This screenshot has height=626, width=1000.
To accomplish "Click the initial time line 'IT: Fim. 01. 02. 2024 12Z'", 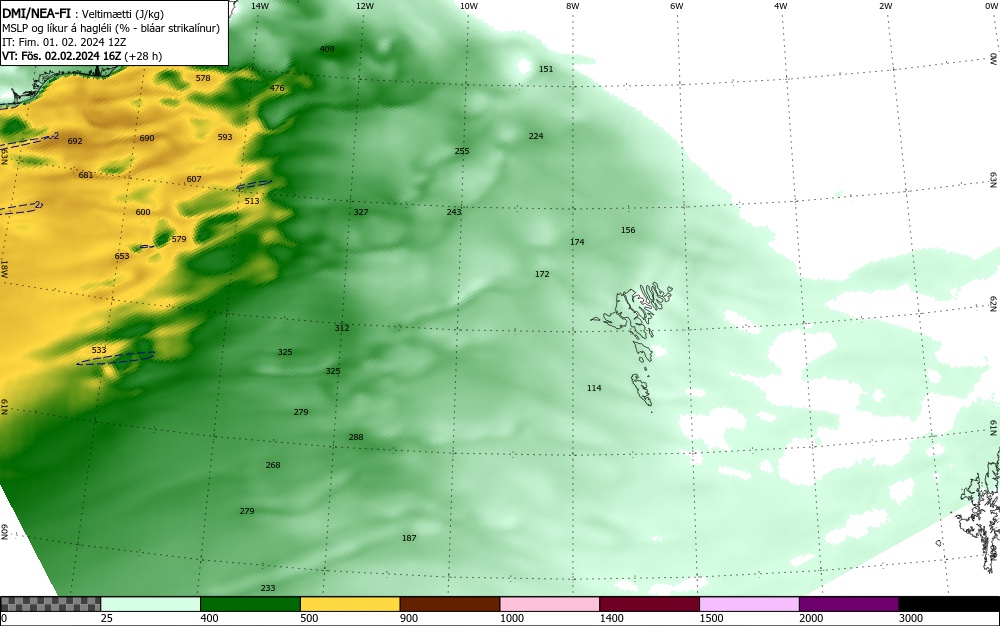I will (x=64, y=42).
